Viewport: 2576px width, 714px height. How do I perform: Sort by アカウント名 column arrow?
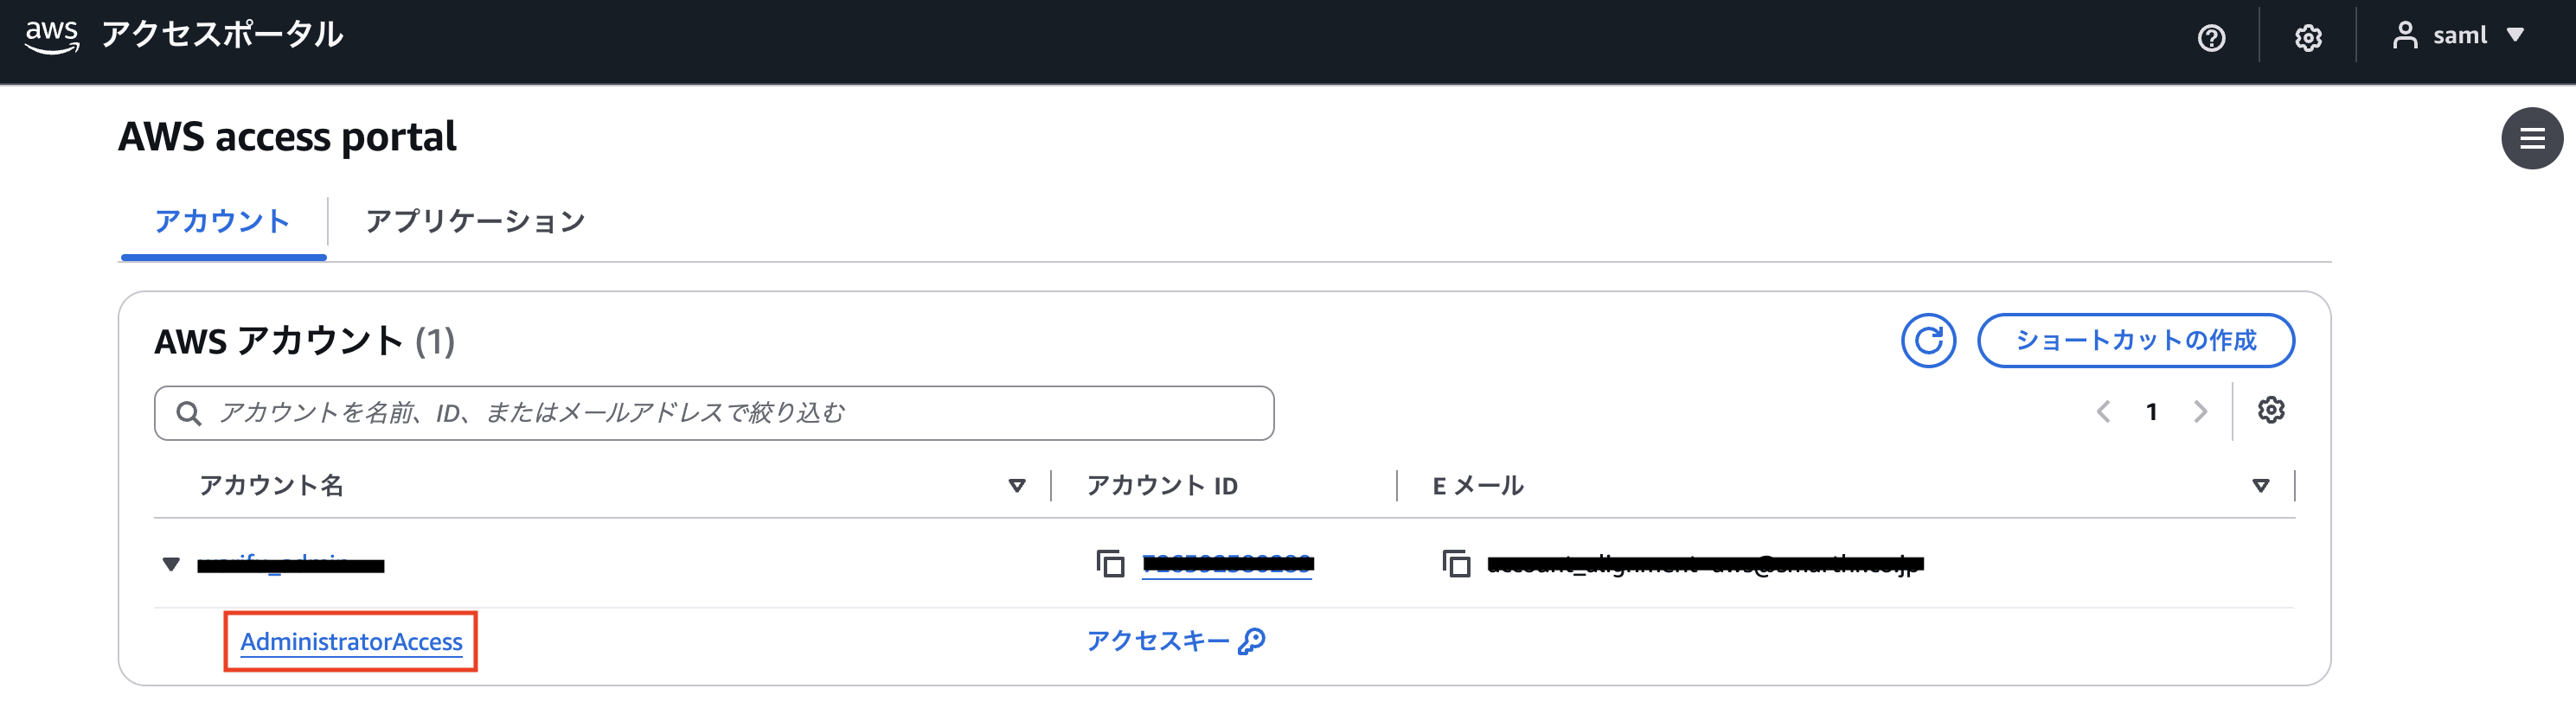tap(1017, 486)
